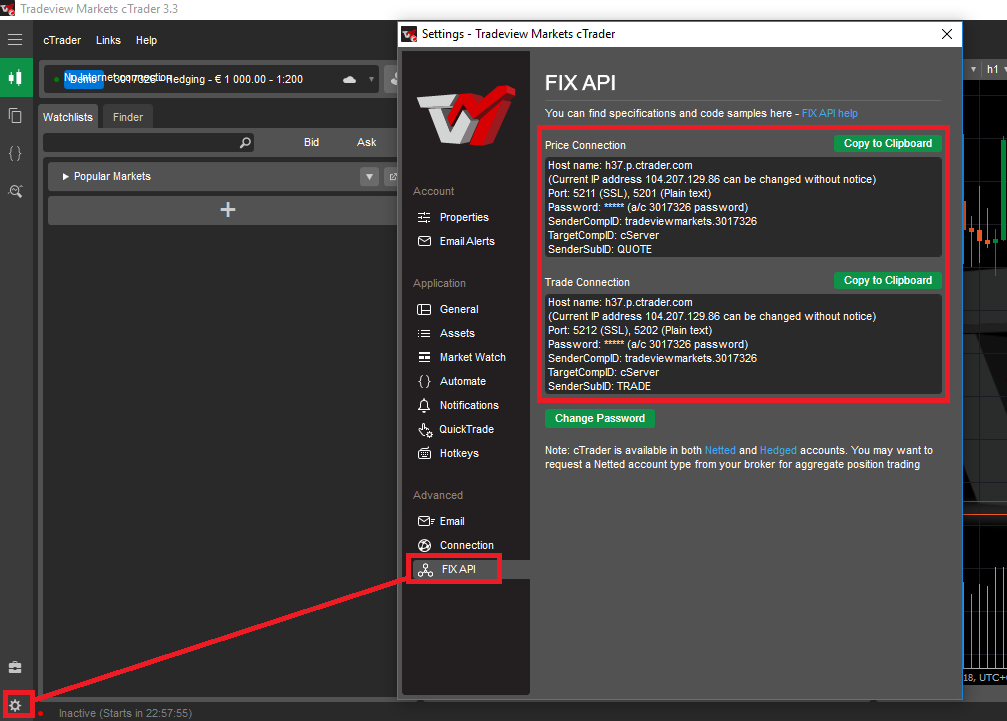Open the Help menu
This screenshot has width=1007, height=721.
(x=146, y=40)
